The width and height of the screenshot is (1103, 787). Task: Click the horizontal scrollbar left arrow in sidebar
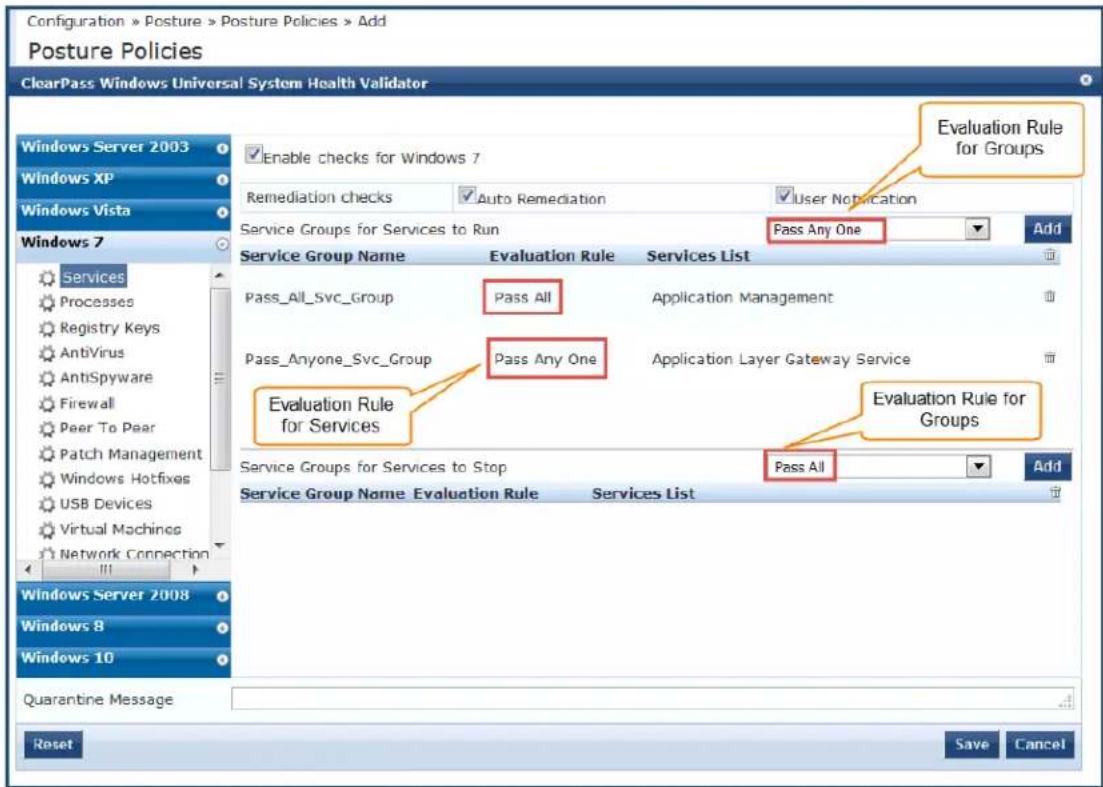28,569
